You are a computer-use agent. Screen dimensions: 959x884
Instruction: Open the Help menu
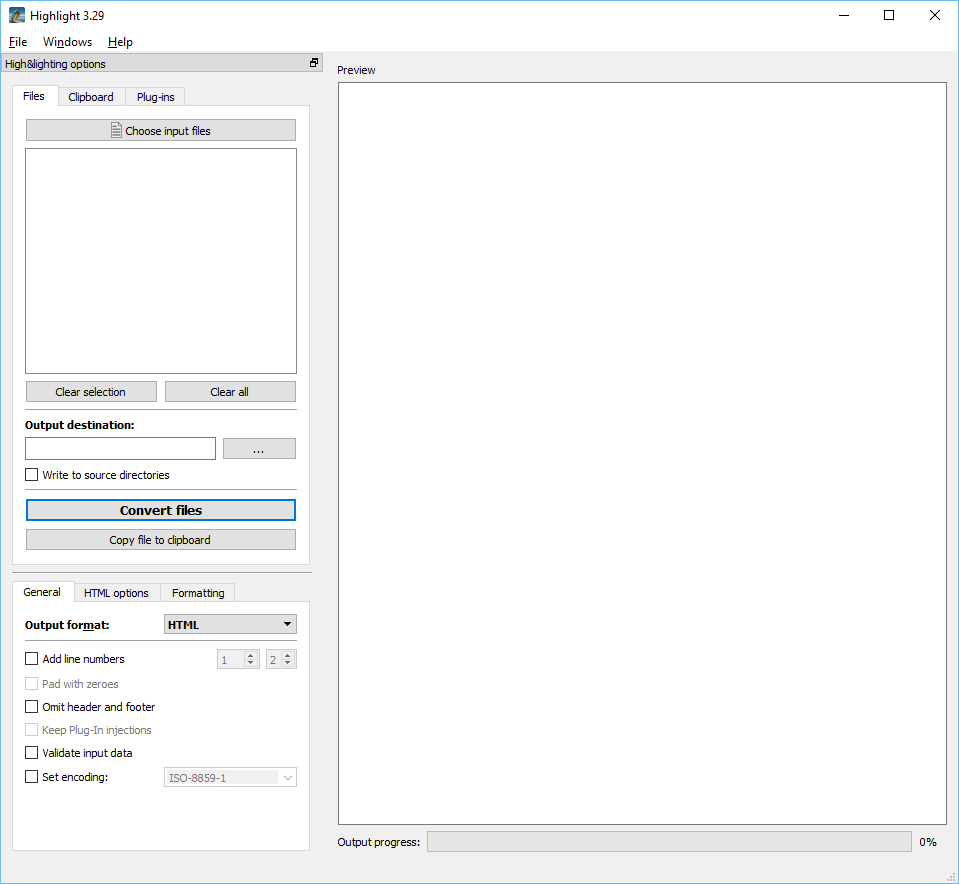tap(120, 42)
